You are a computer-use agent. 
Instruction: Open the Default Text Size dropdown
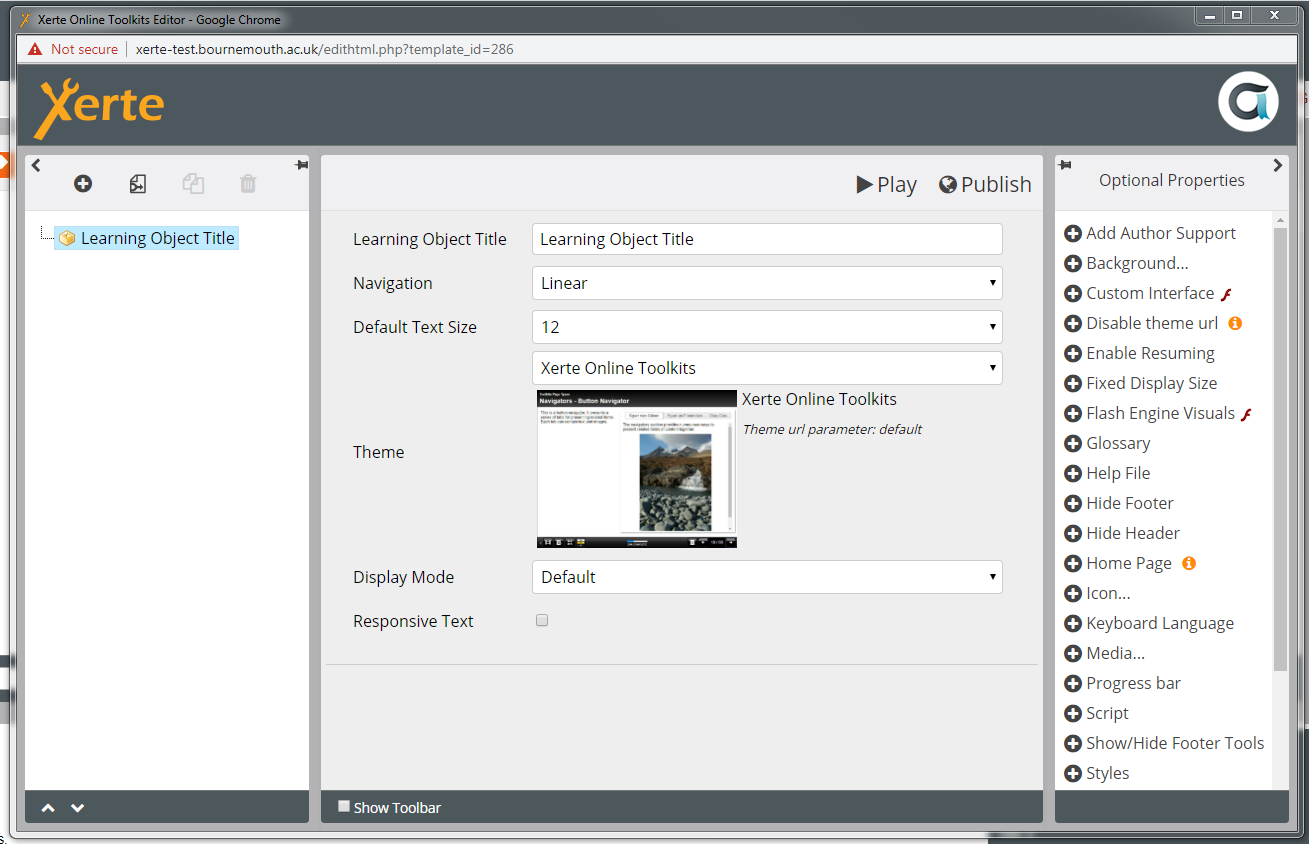point(767,327)
